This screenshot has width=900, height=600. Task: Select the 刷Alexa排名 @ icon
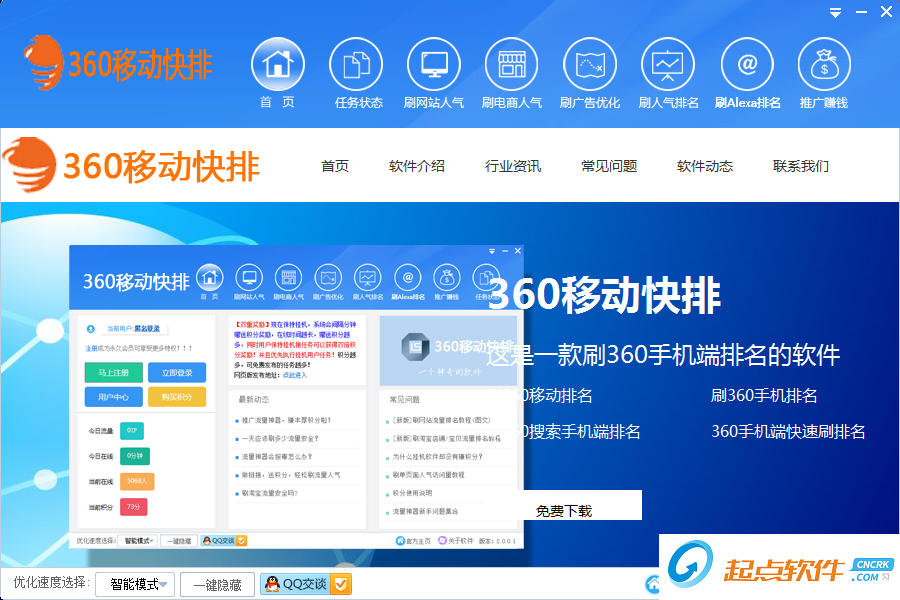pyautogui.click(x=747, y=64)
